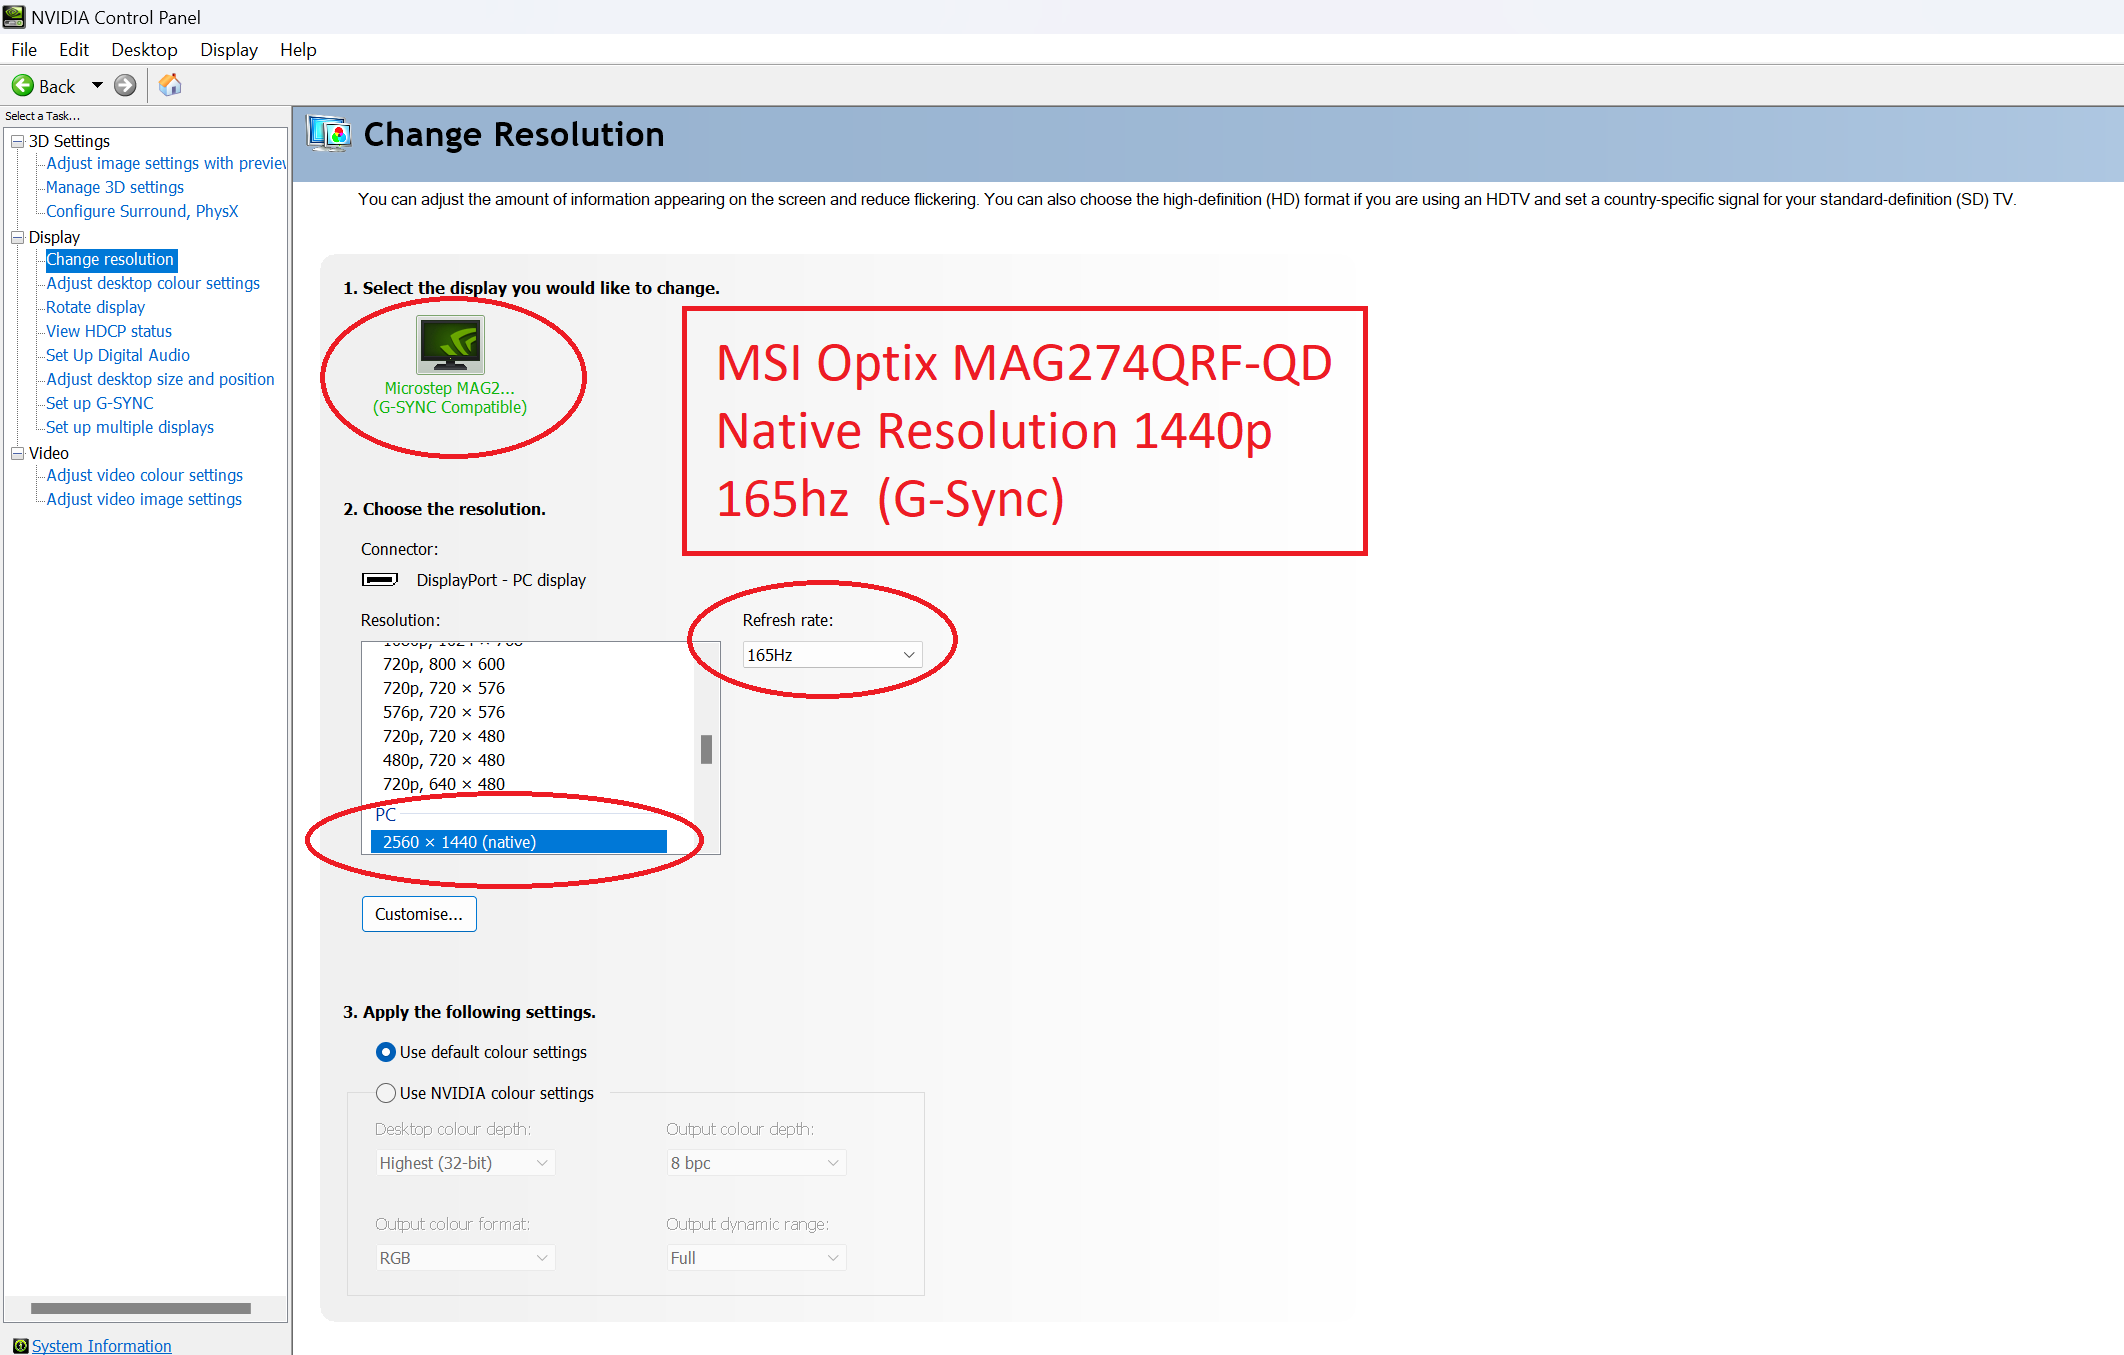Click the grey Forward arrow icon

(x=125, y=86)
